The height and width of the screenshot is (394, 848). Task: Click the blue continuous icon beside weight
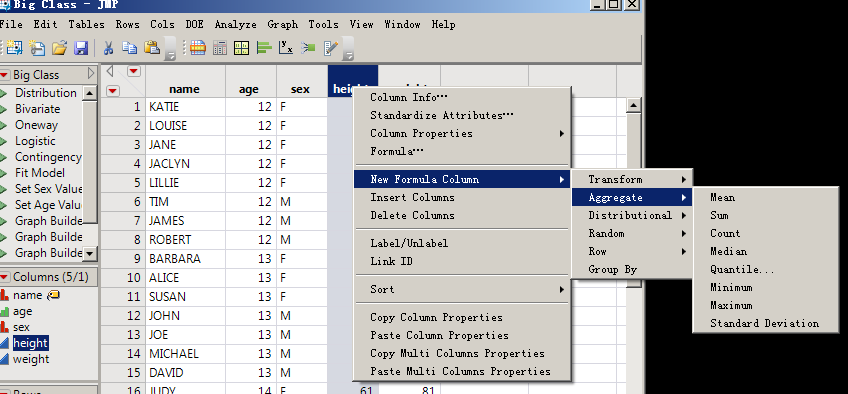(x=4, y=359)
